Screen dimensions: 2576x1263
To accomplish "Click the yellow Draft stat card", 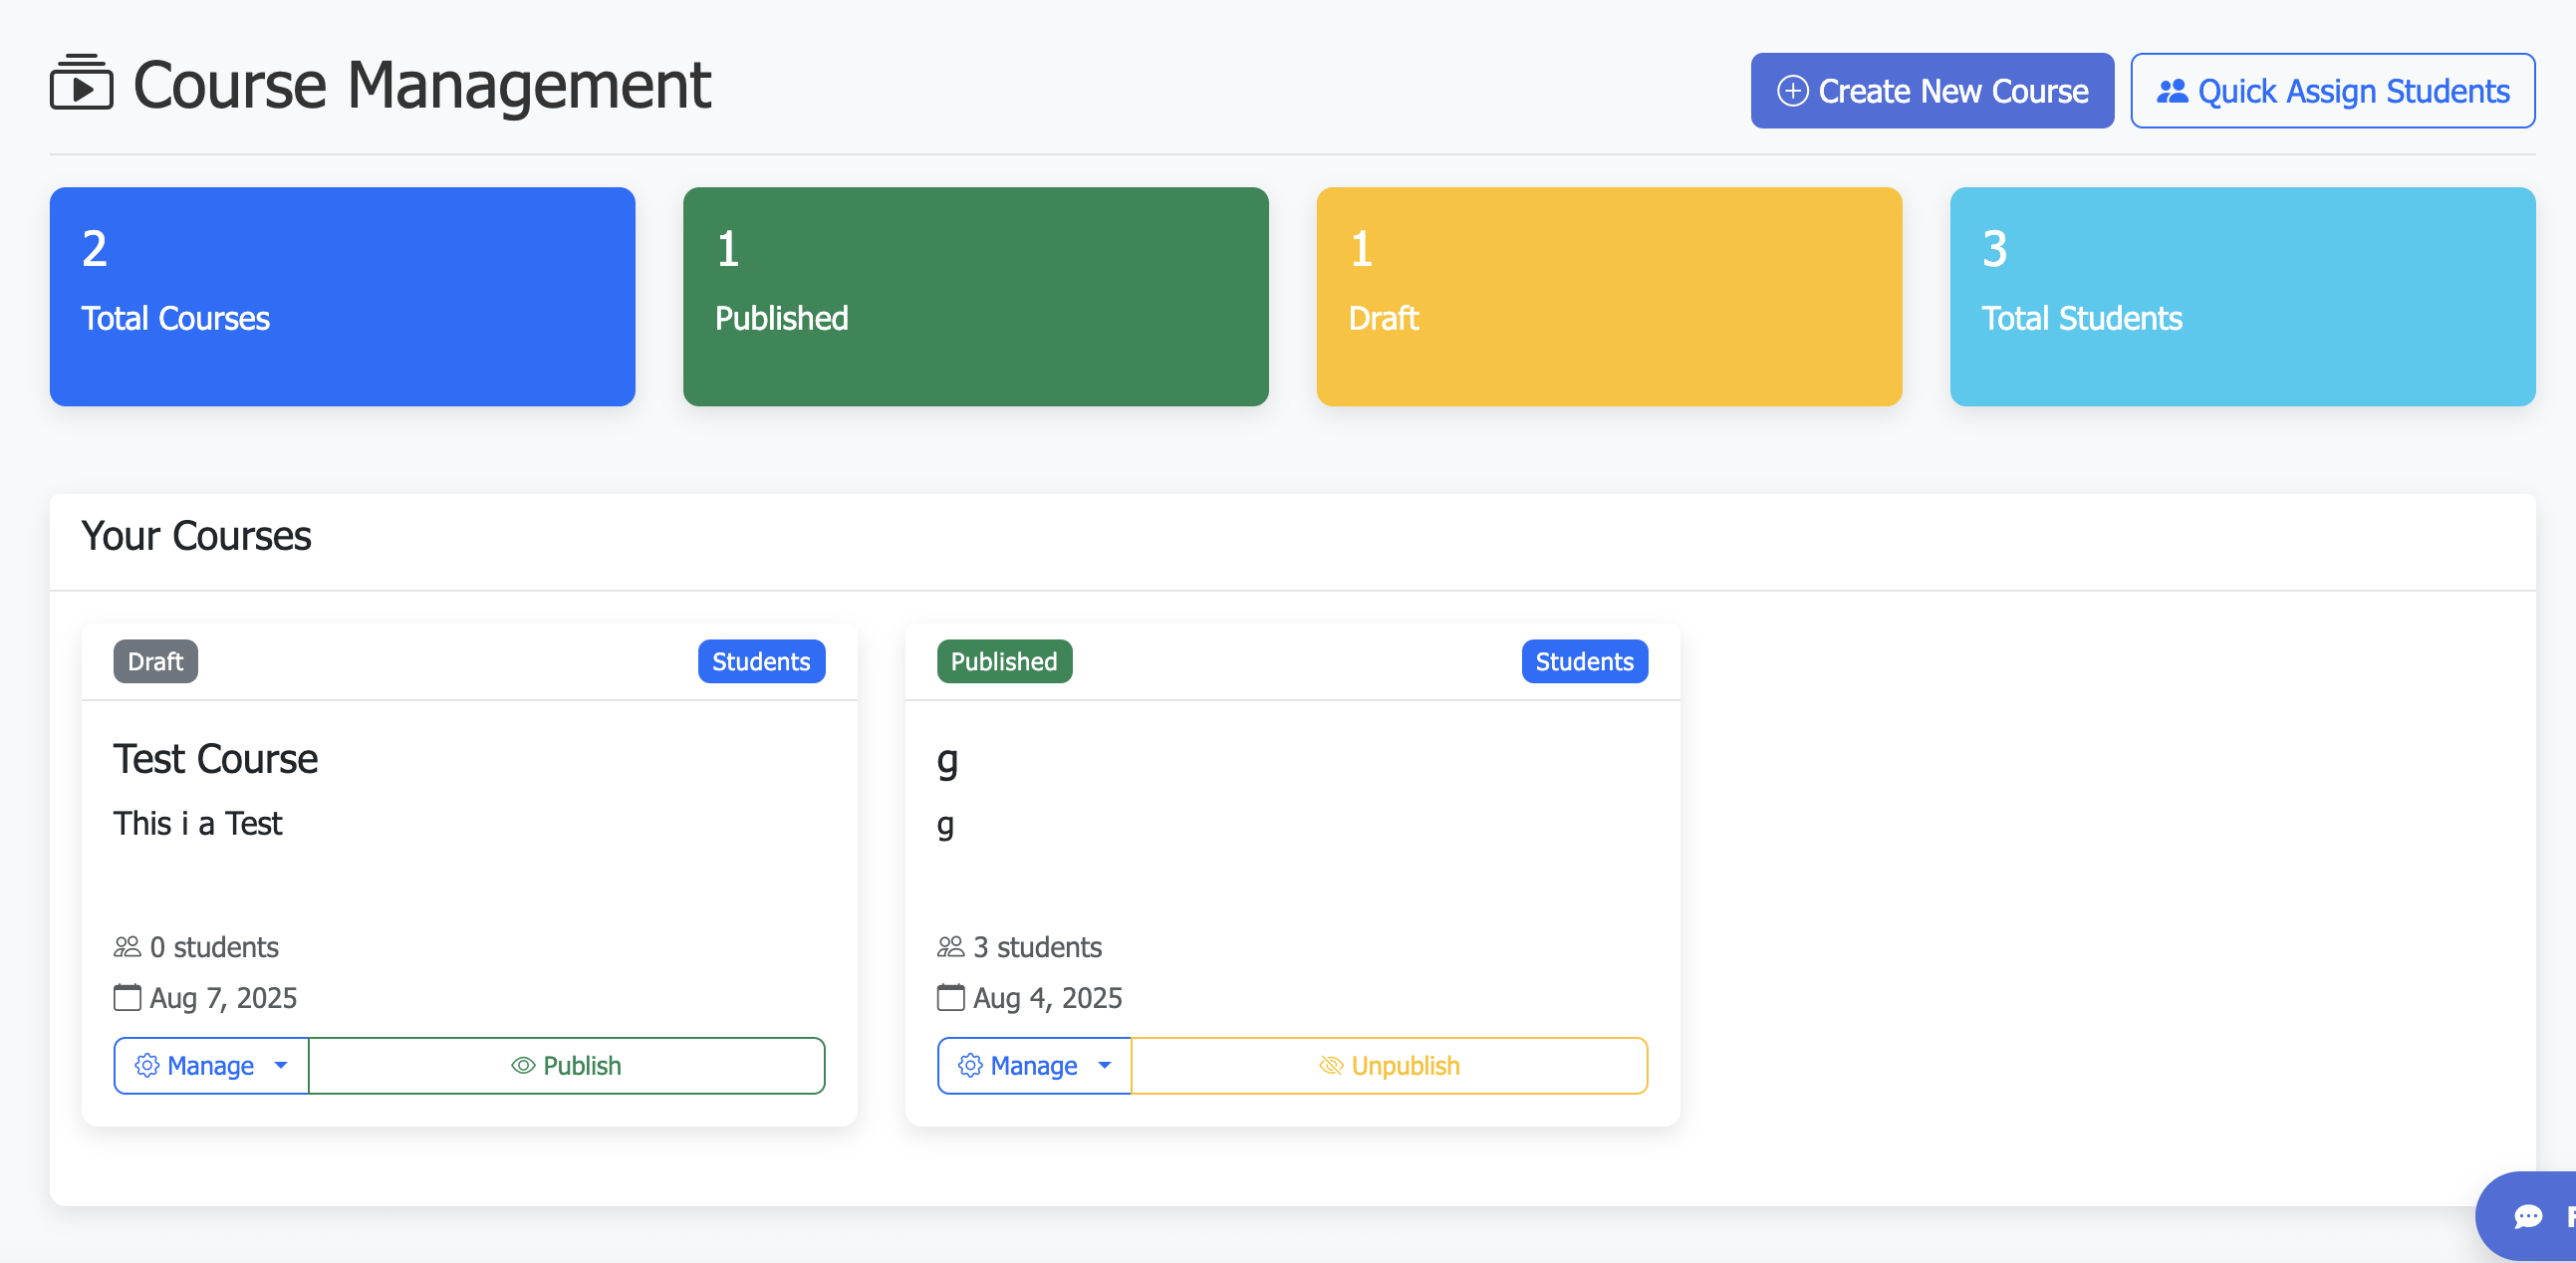I will click(x=1608, y=296).
